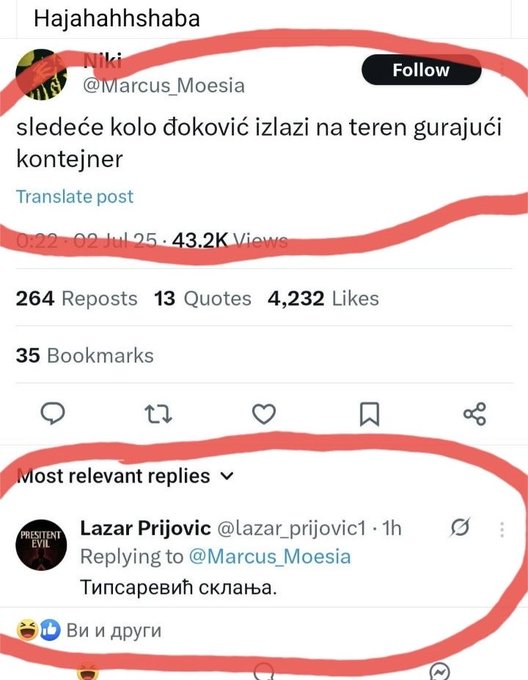This screenshot has height=680, width=528.
Task: Open more options beside Follow button
Action: tap(503, 69)
